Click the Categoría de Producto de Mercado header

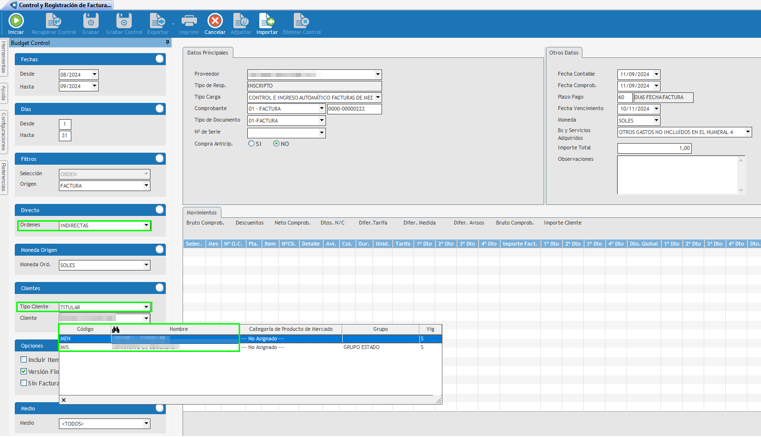(x=291, y=329)
